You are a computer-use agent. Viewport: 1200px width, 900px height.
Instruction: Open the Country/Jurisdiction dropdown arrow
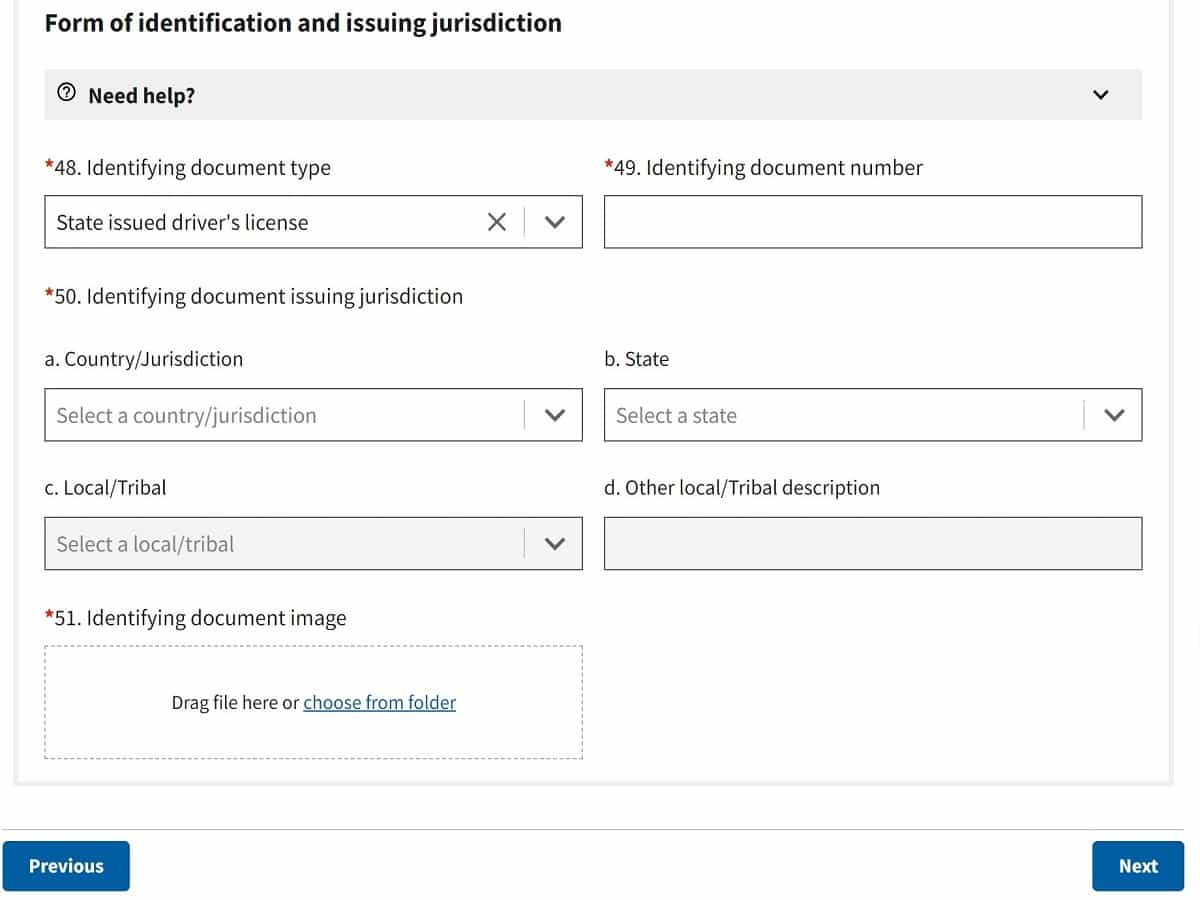tap(554, 415)
